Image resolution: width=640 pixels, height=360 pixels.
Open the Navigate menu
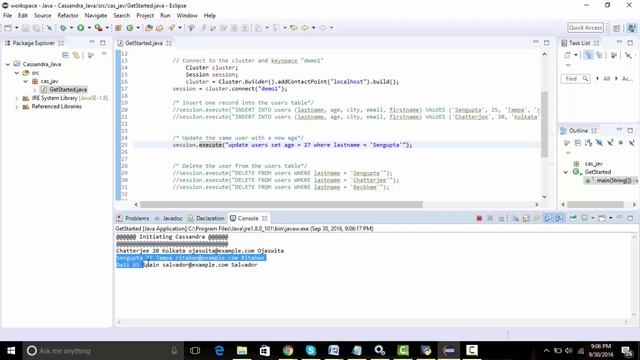click(96, 16)
